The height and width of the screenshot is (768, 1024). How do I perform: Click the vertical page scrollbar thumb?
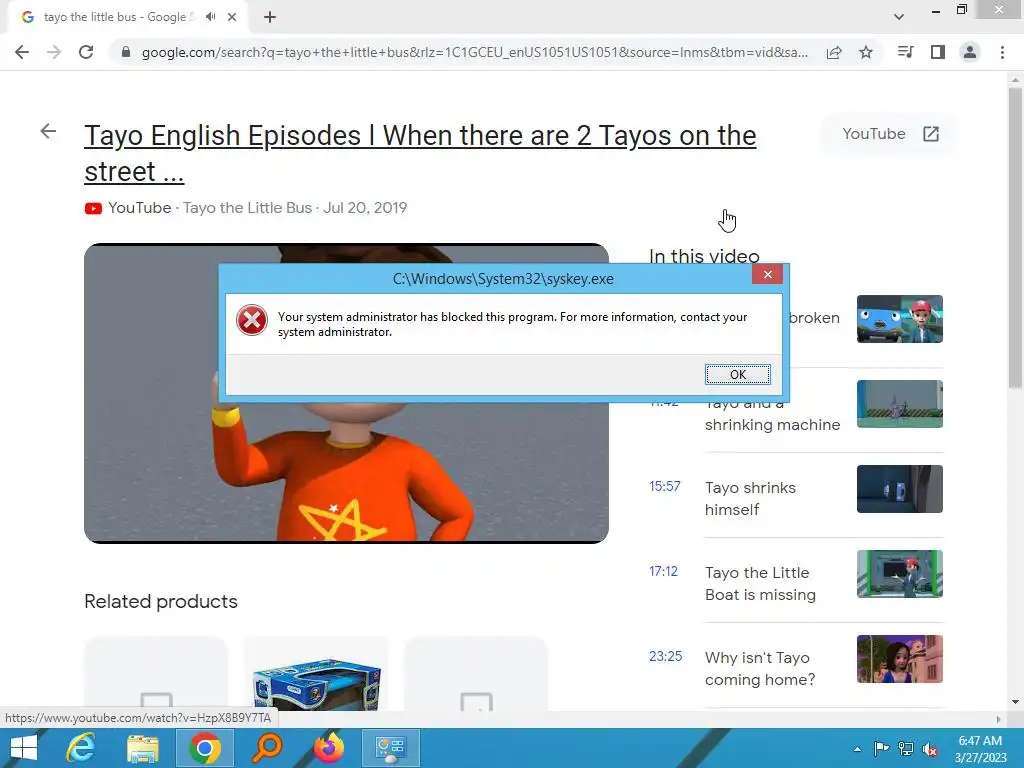pyautogui.click(x=1015, y=238)
